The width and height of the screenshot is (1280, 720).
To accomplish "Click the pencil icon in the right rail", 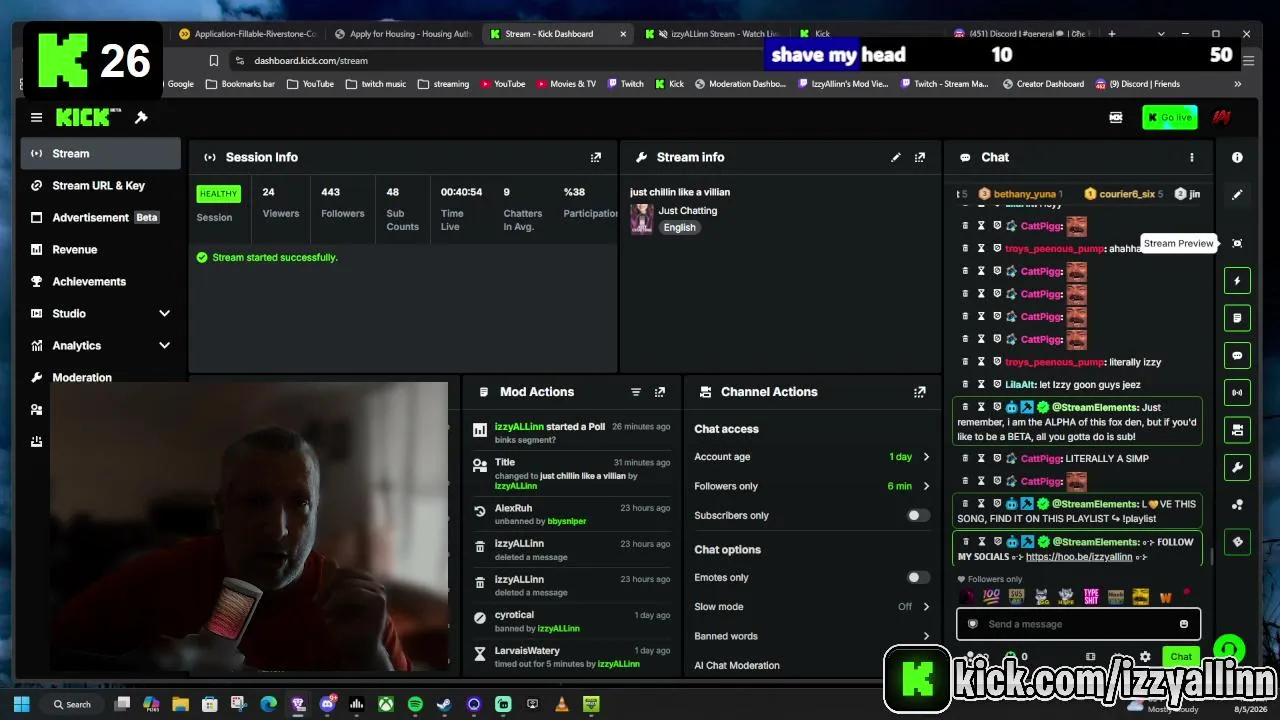I will click(1237, 195).
